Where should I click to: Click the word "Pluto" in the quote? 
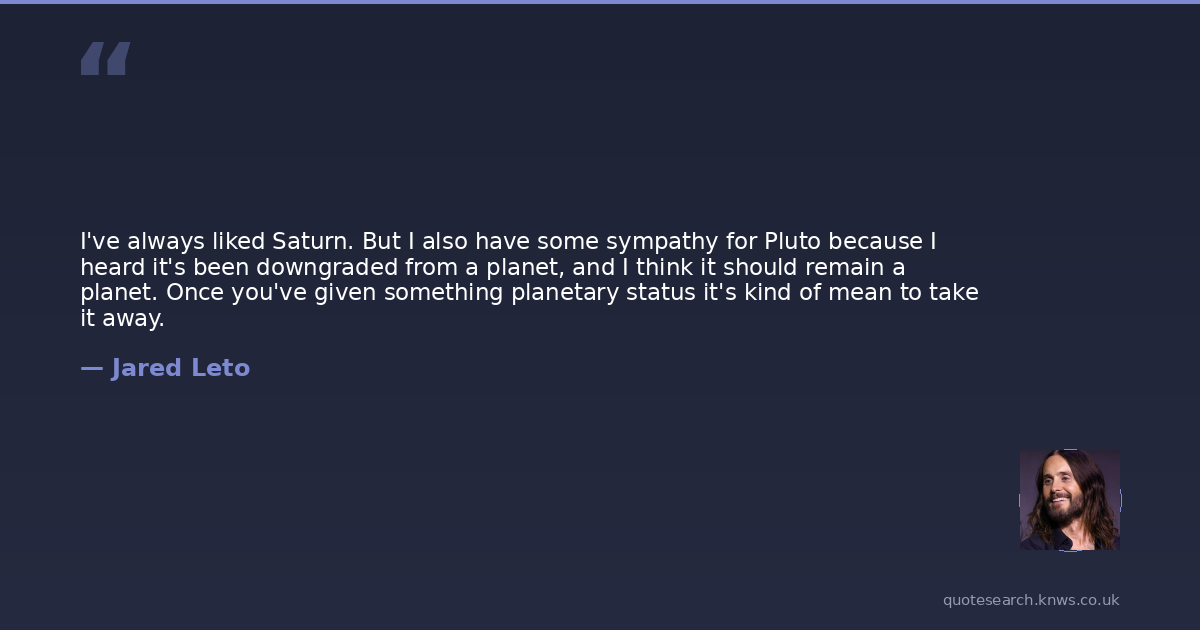[x=793, y=241]
